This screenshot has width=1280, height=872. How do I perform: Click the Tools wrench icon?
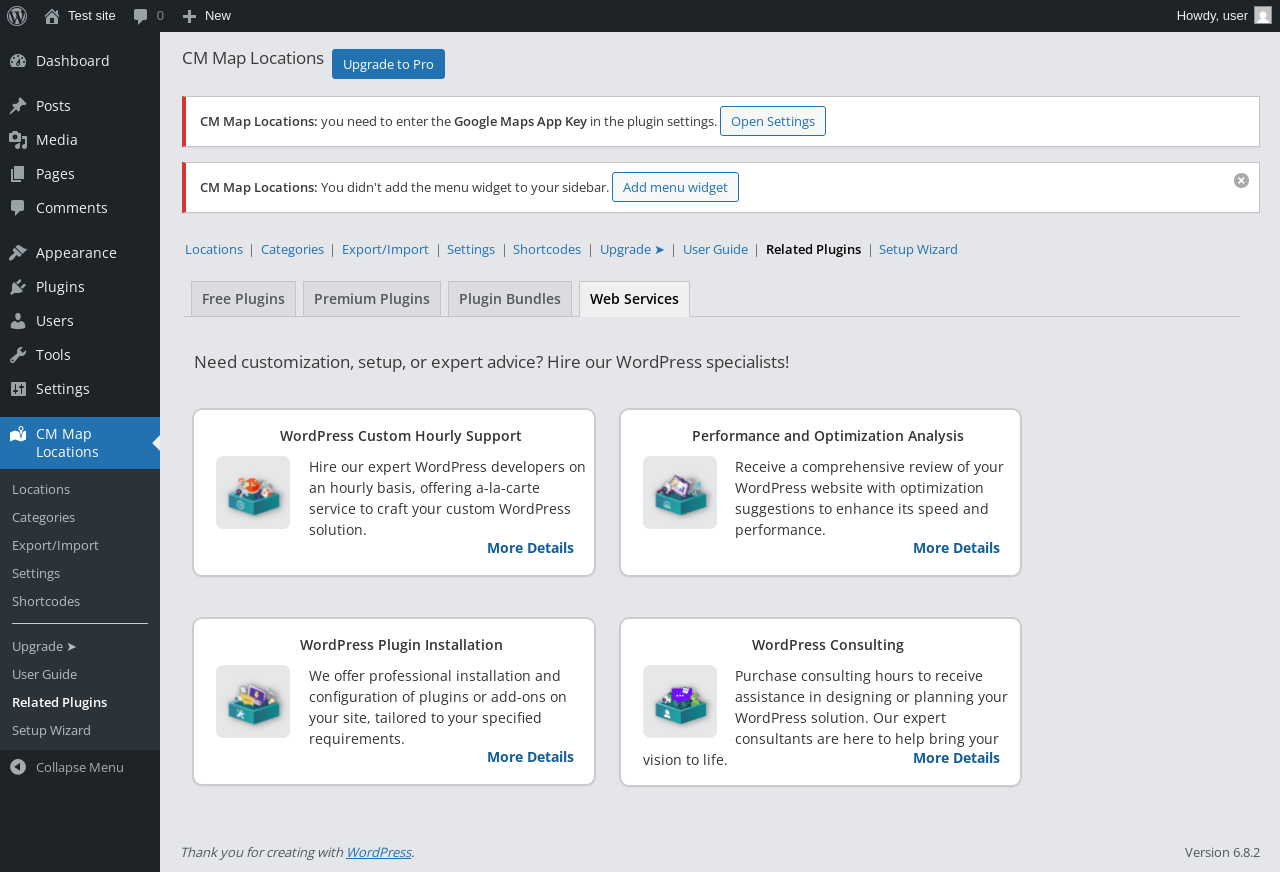point(18,355)
